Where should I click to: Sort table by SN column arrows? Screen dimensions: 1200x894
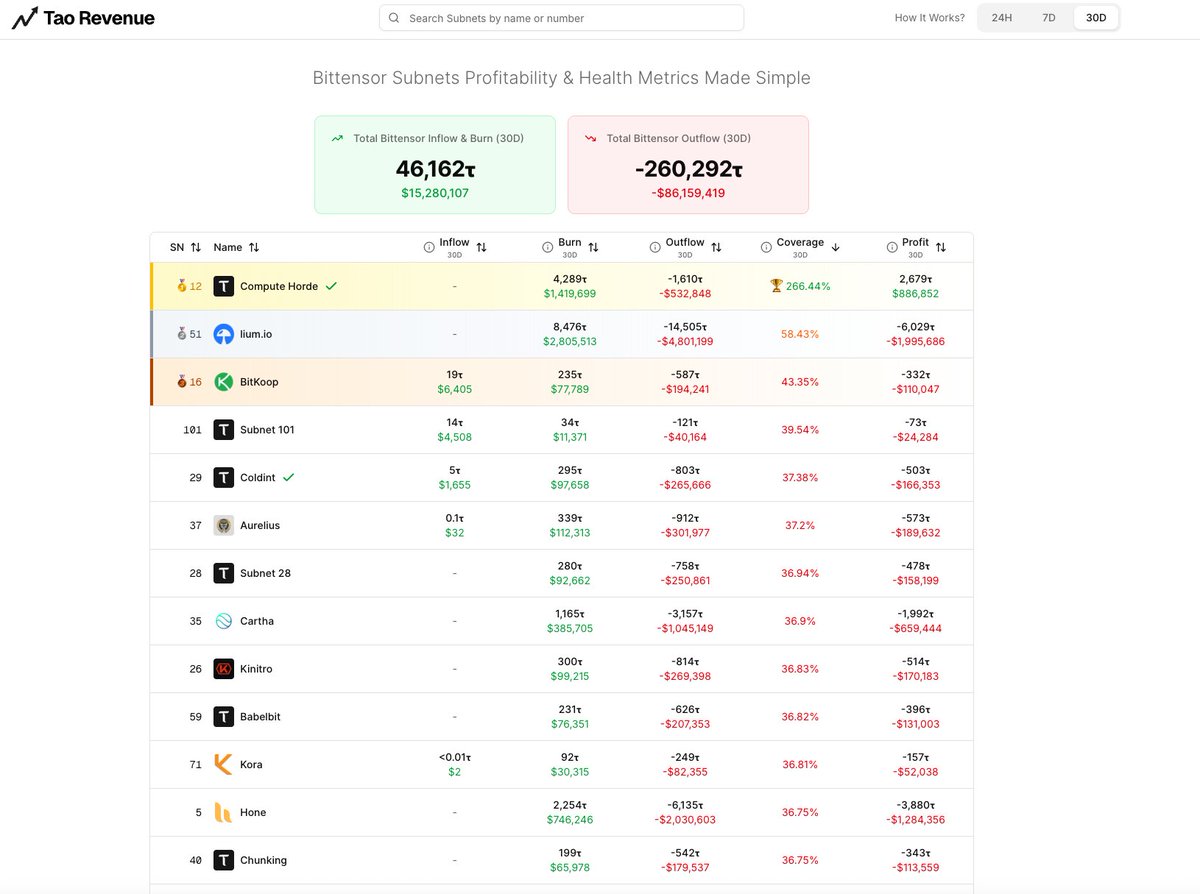(196, 247)
